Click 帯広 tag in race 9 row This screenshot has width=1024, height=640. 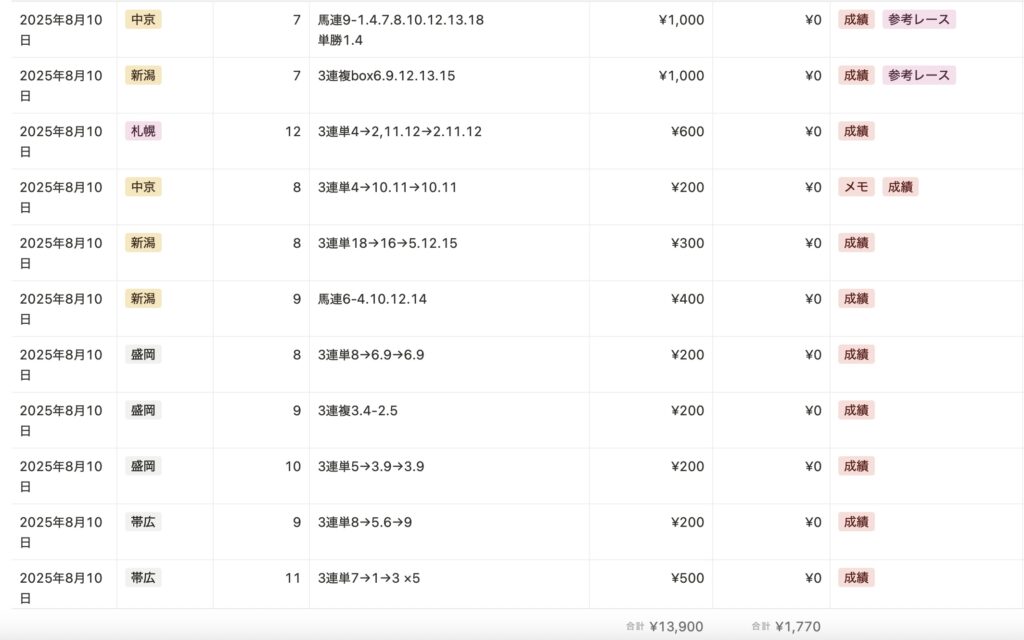(143, 522)
